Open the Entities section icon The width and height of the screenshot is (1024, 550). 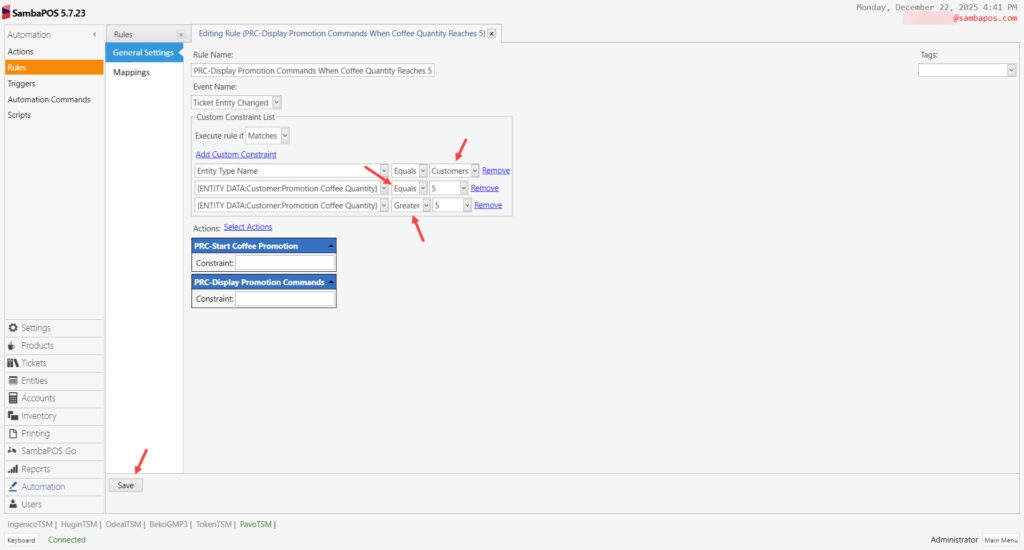click(13, 381)
